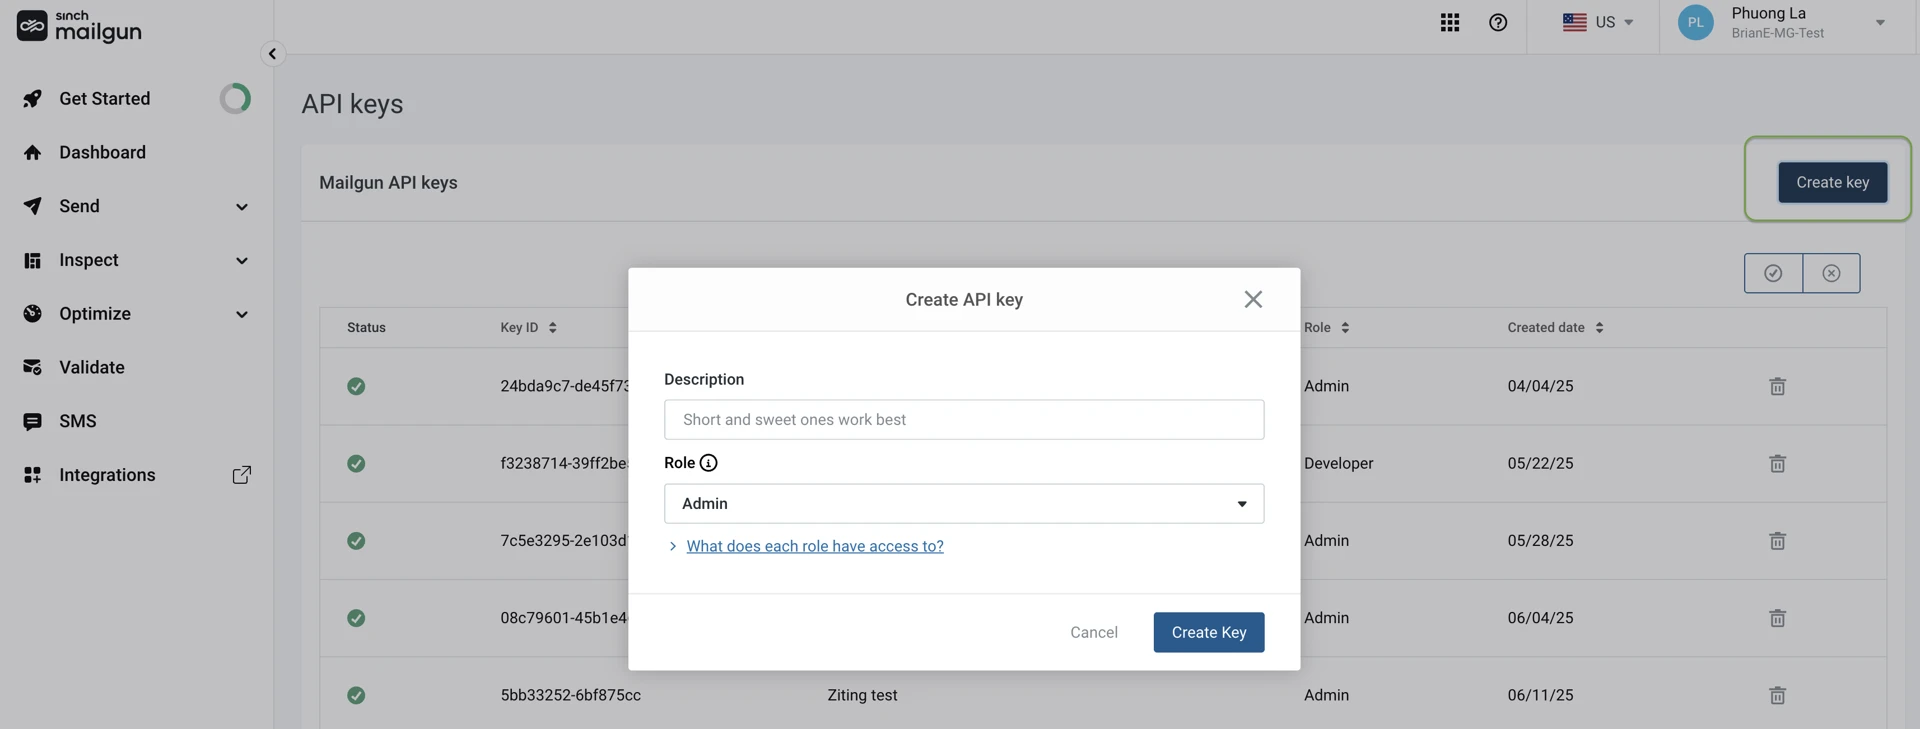
Task: Click status checkmark for key 5bb33252
Action: click(356, 695)
